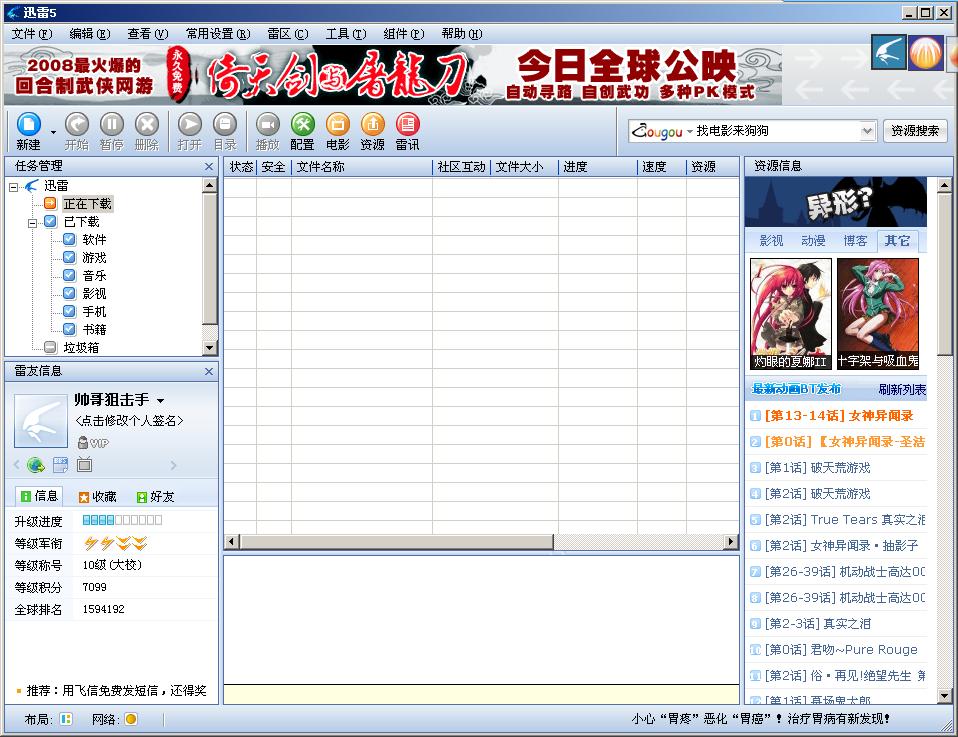Open the 电影 movie toolbar icon
The image size is (958, 737).
[337, 125]
